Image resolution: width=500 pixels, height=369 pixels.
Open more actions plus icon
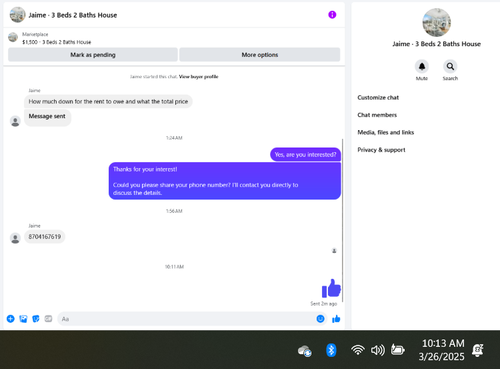coord(11,319)
